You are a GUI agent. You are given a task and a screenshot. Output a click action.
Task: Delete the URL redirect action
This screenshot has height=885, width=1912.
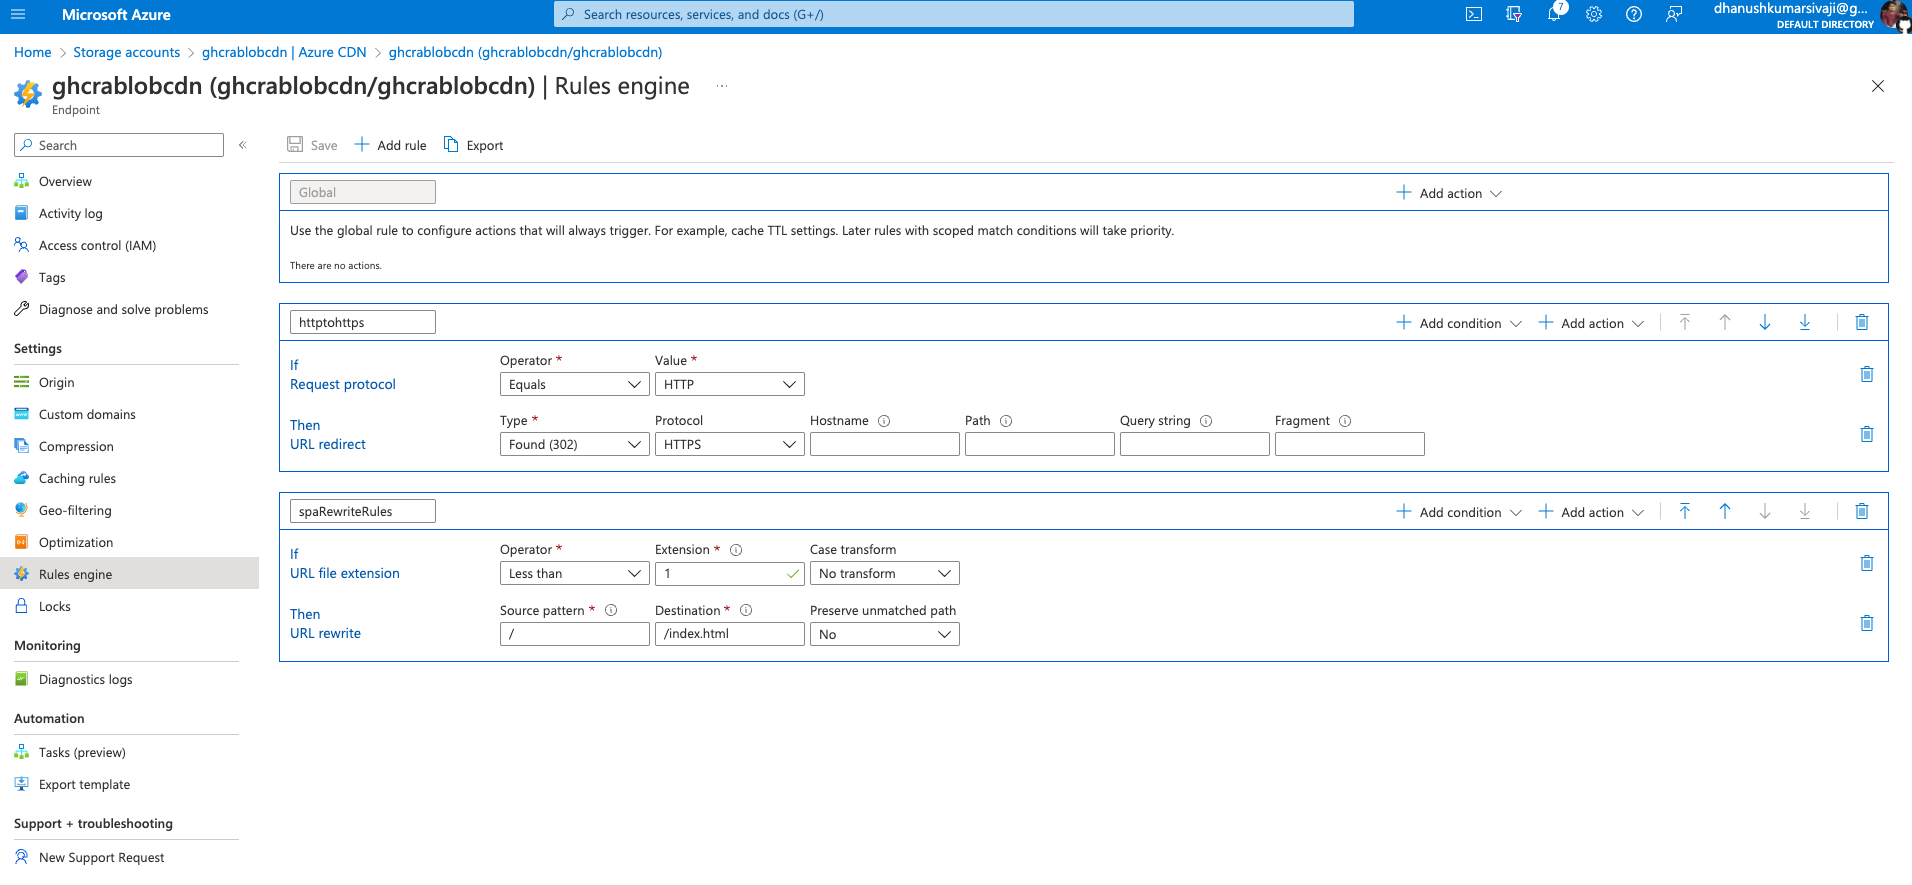click(1866, 434)
